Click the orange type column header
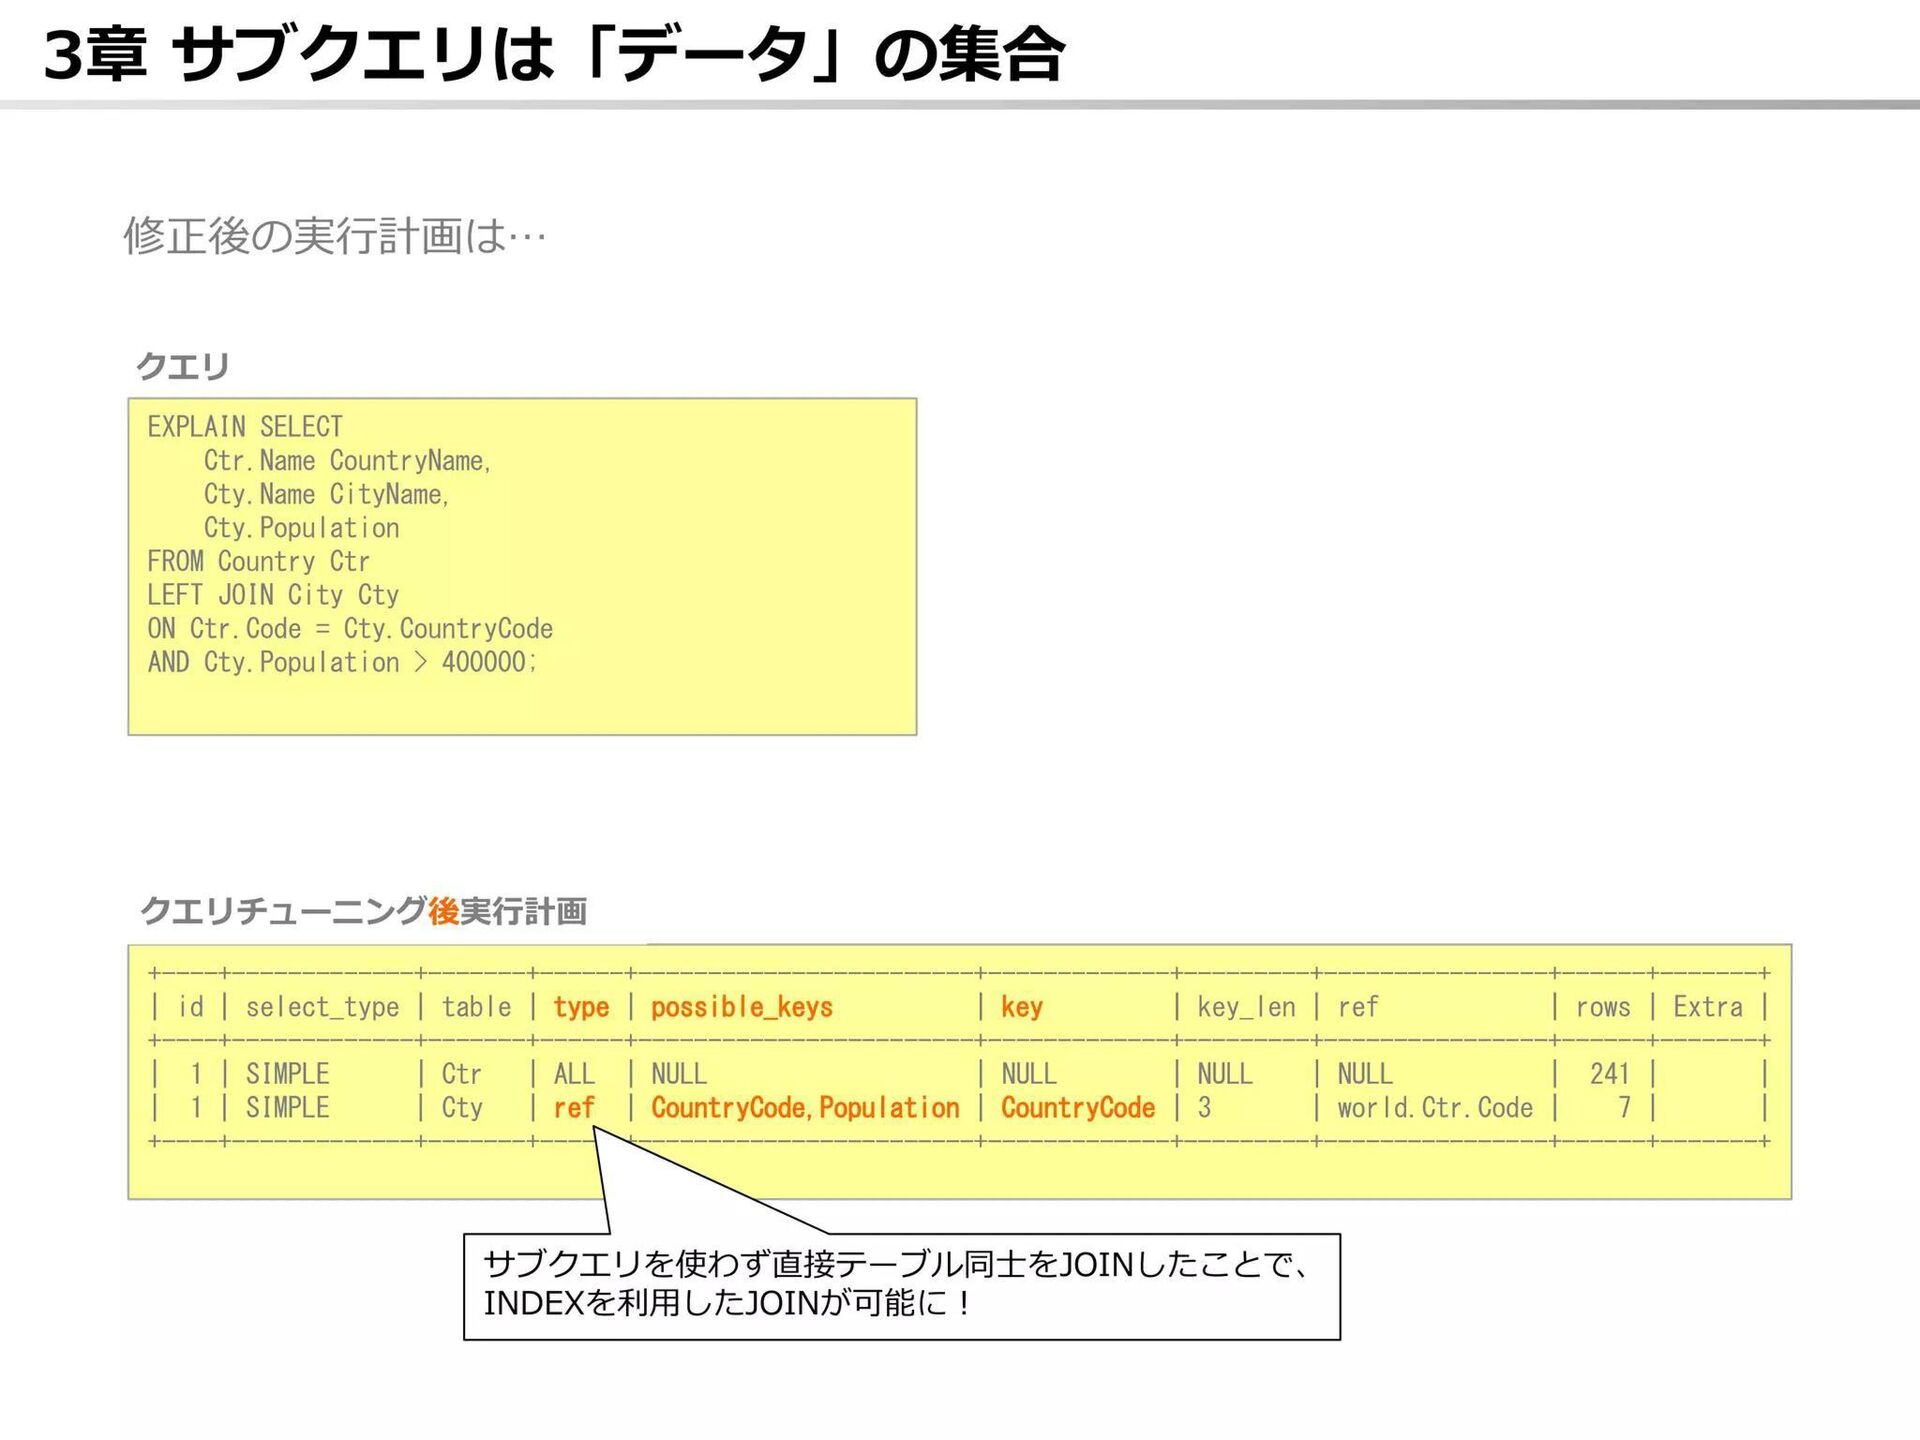The height and width of the screenshot is (1440, 1920). point(581,1007)
